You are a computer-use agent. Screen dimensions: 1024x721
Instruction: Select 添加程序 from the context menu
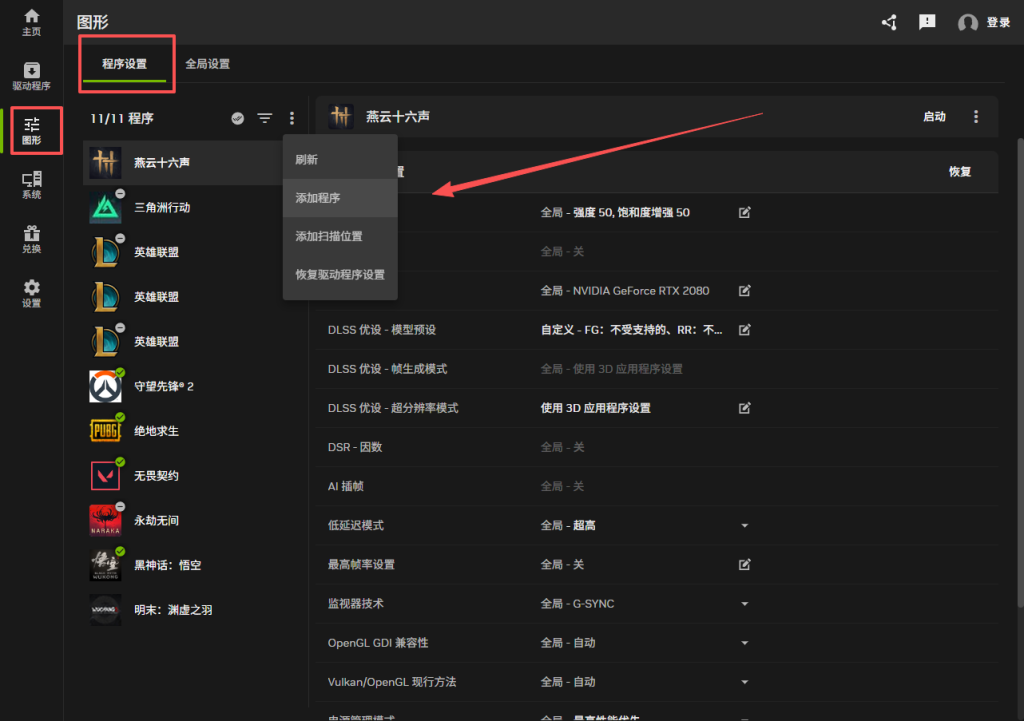point(318,198)
